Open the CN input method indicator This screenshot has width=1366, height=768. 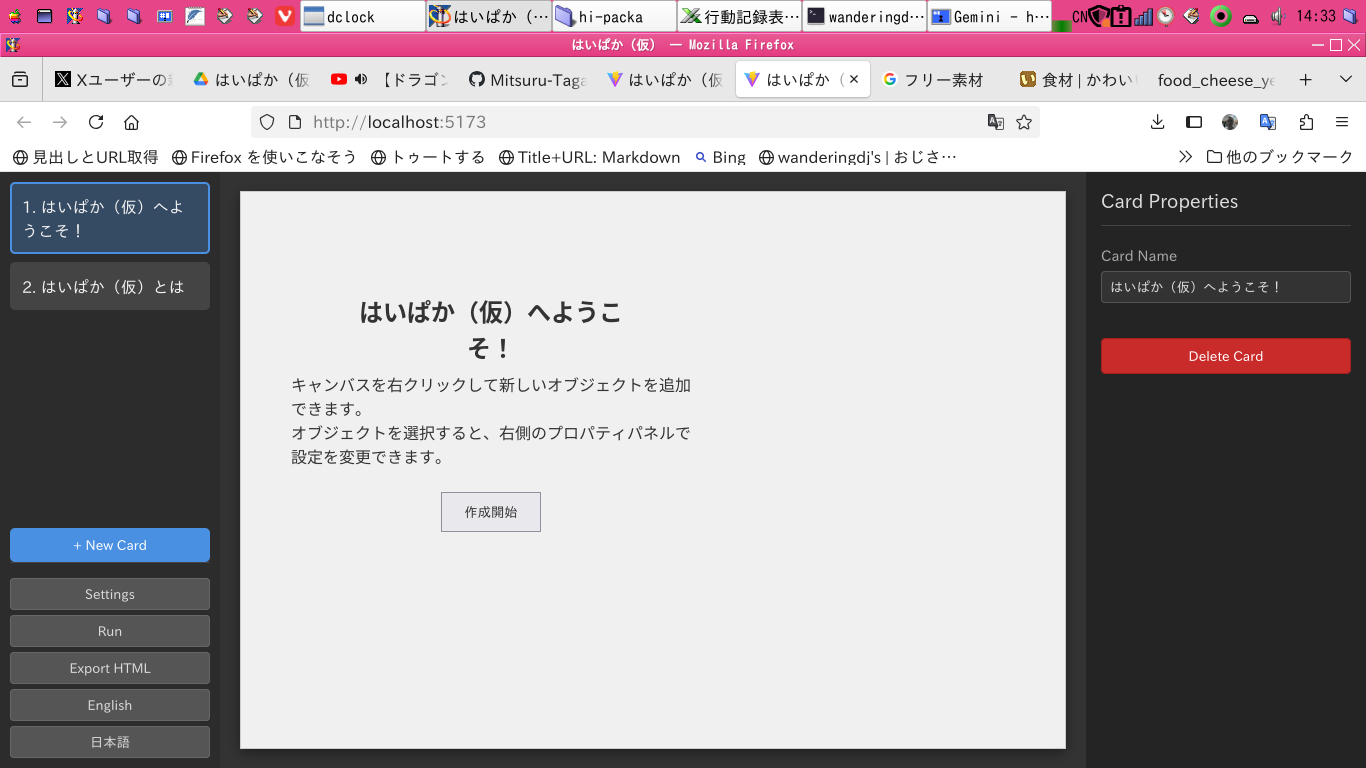coord(1079,16)
